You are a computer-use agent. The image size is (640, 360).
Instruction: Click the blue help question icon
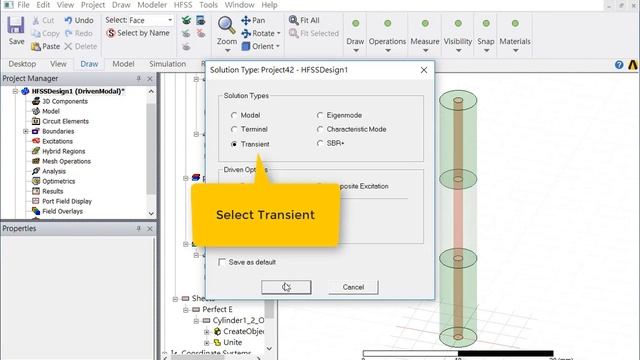(619, 64)
